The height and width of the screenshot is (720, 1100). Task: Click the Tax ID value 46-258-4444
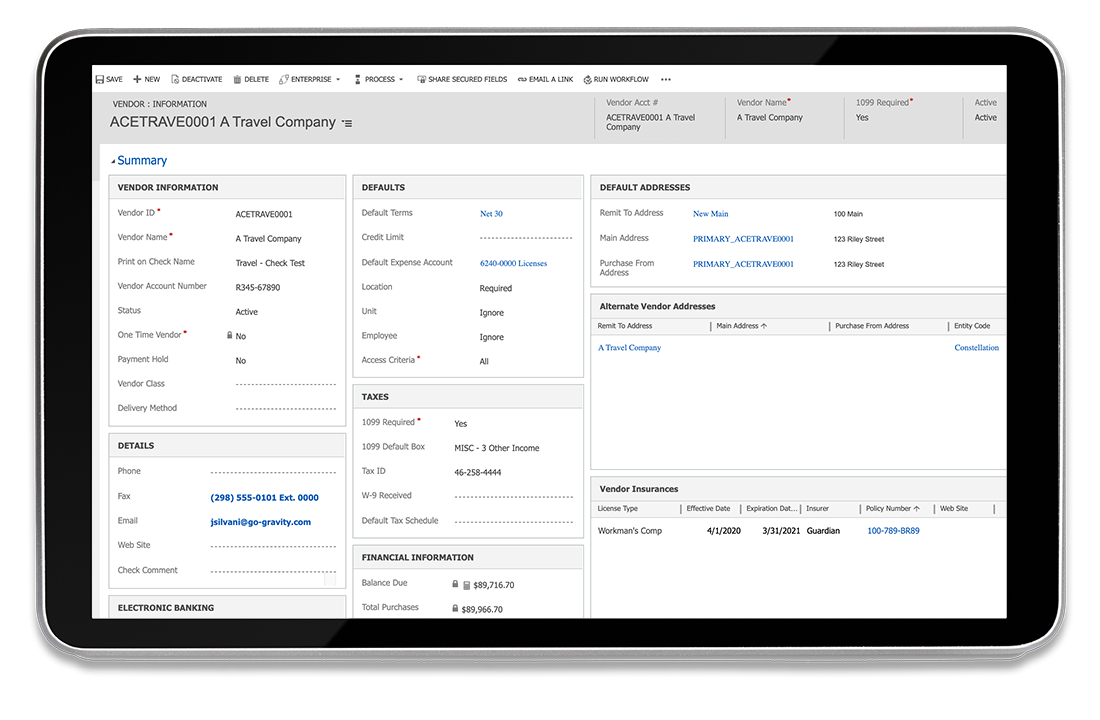478,472
